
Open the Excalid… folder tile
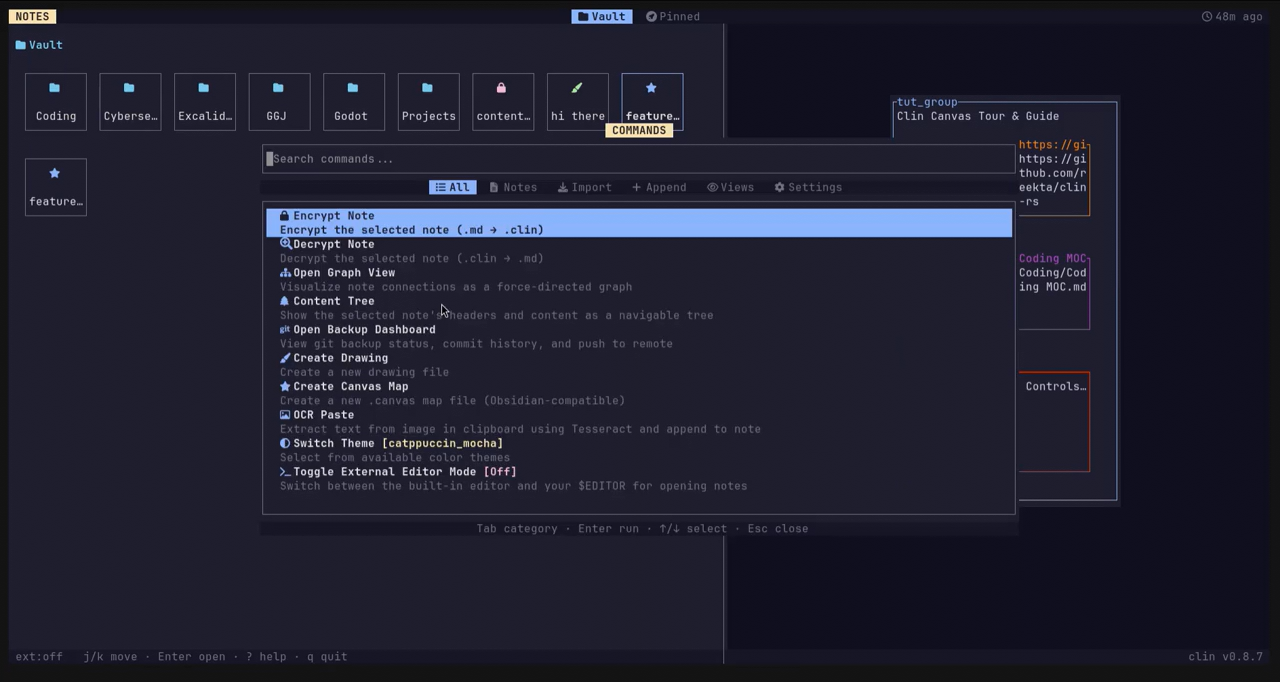pos(205,101)
